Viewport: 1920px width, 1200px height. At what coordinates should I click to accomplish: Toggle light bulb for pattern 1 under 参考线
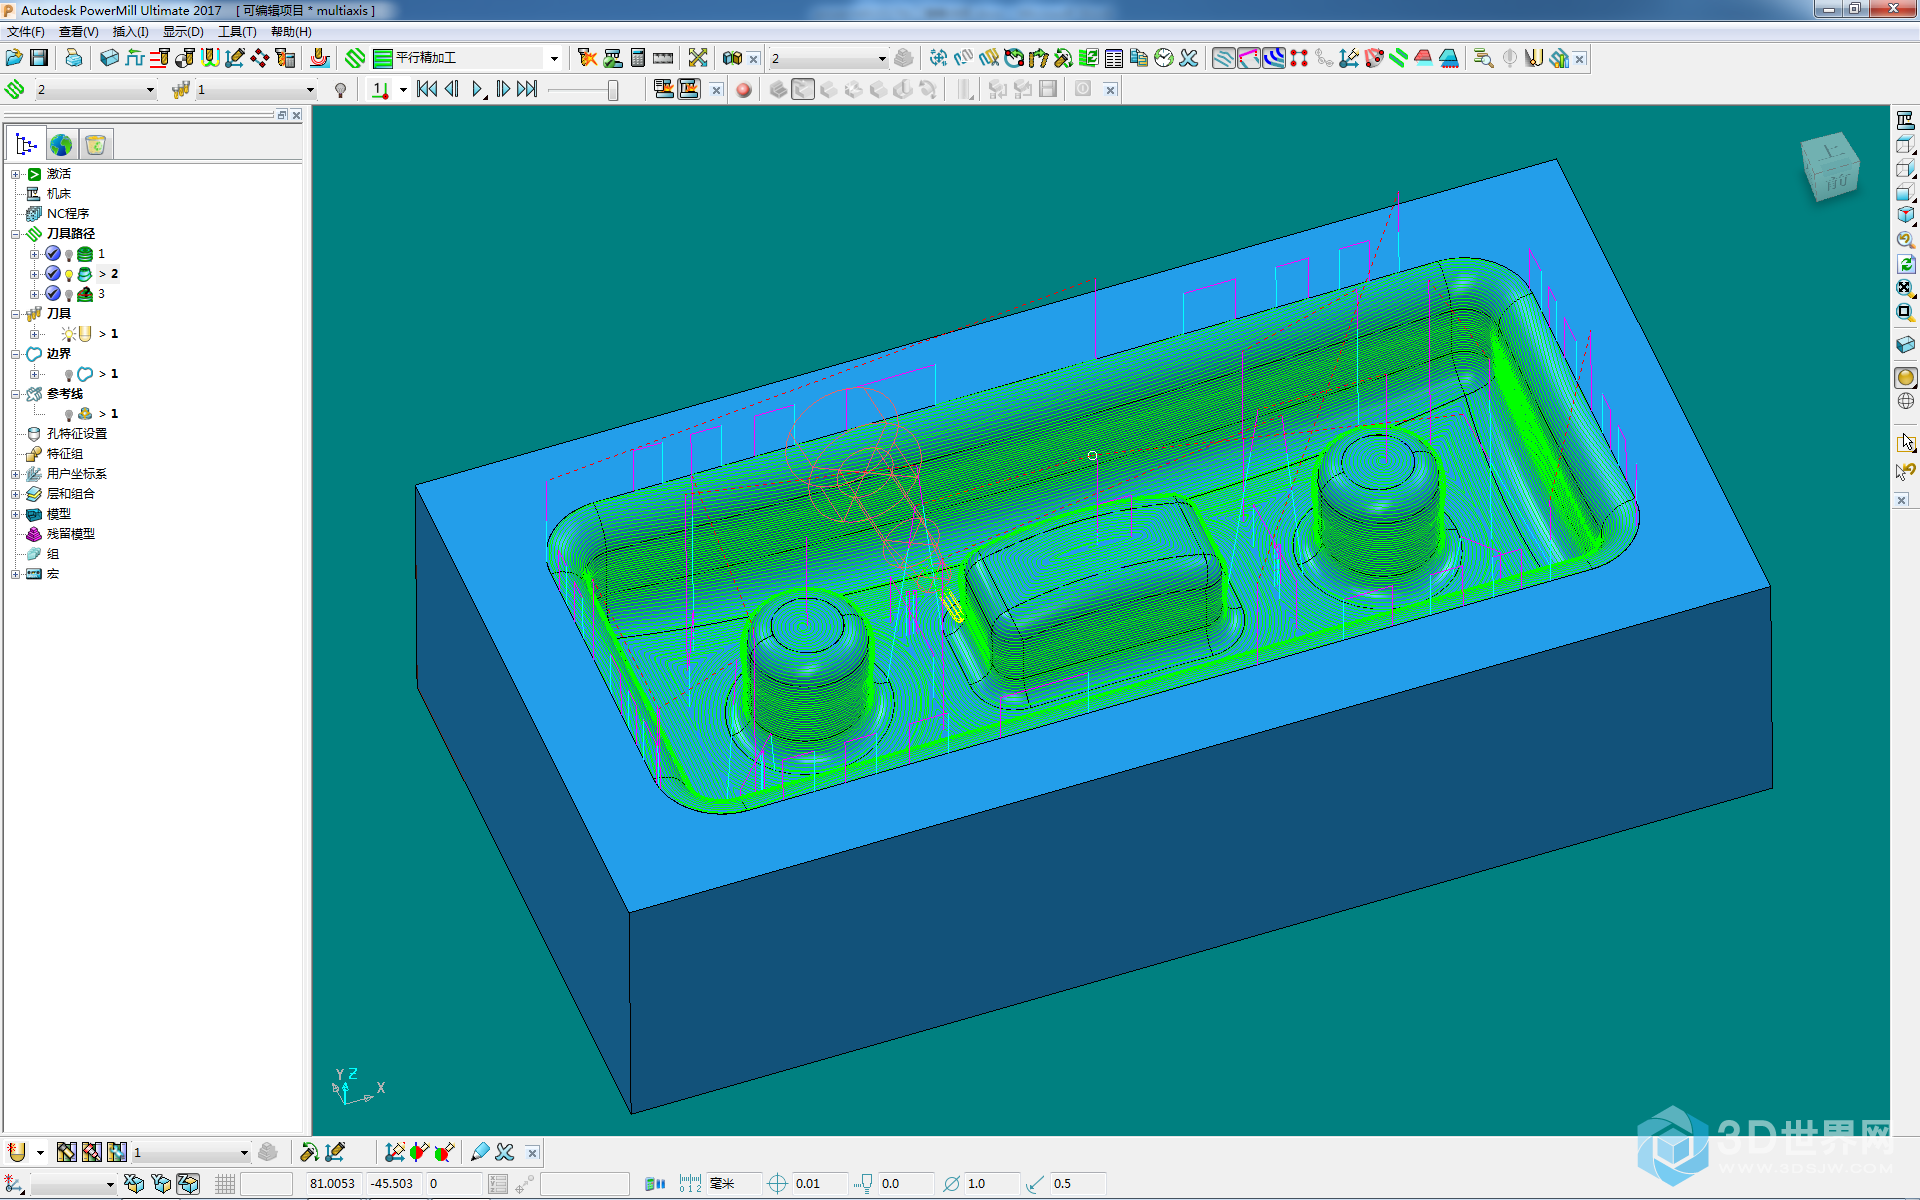[x=69, y=415]
